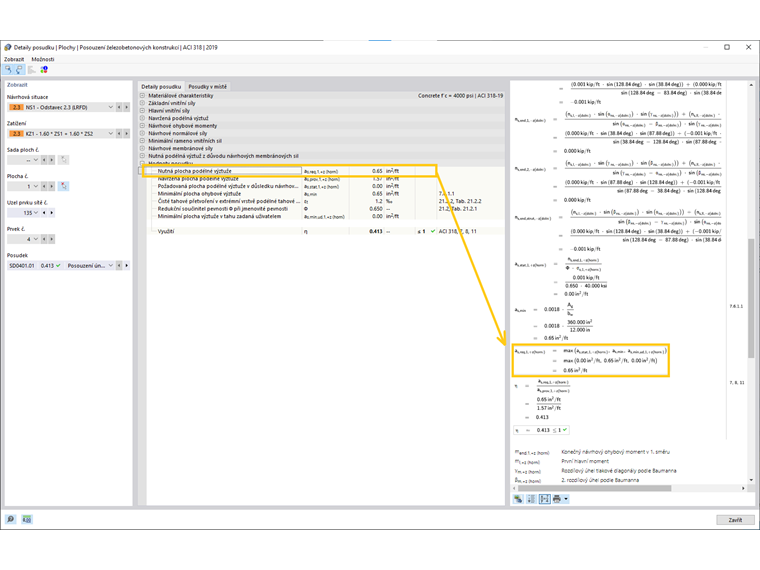
Task: Open the Návrhová situace dropdown
Action: coord(111,107)
